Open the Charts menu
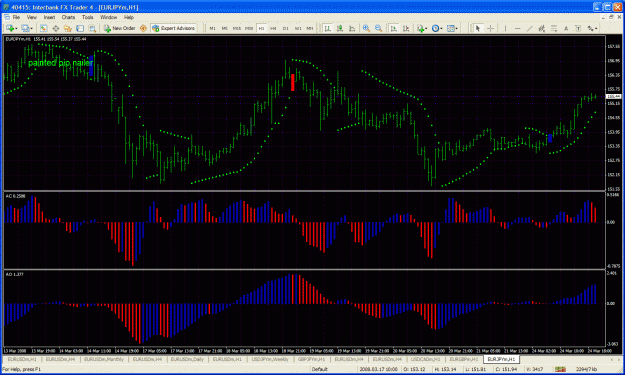 click(x=68, y=17)
